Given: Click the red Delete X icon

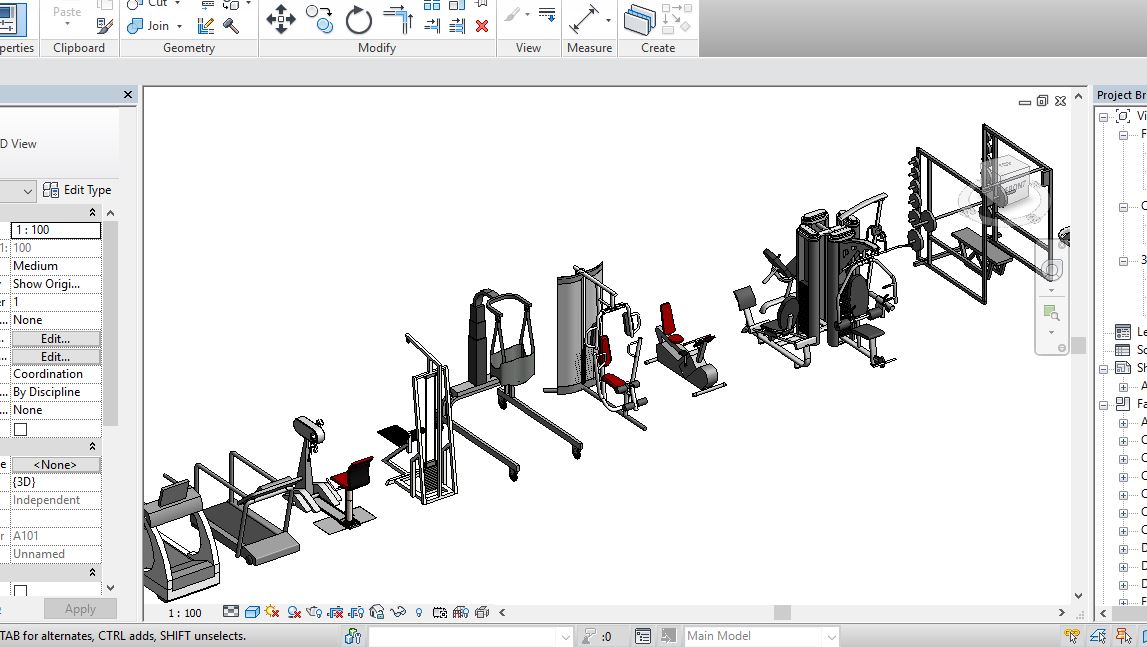Looking at the screenshot, I should [481, 26].
